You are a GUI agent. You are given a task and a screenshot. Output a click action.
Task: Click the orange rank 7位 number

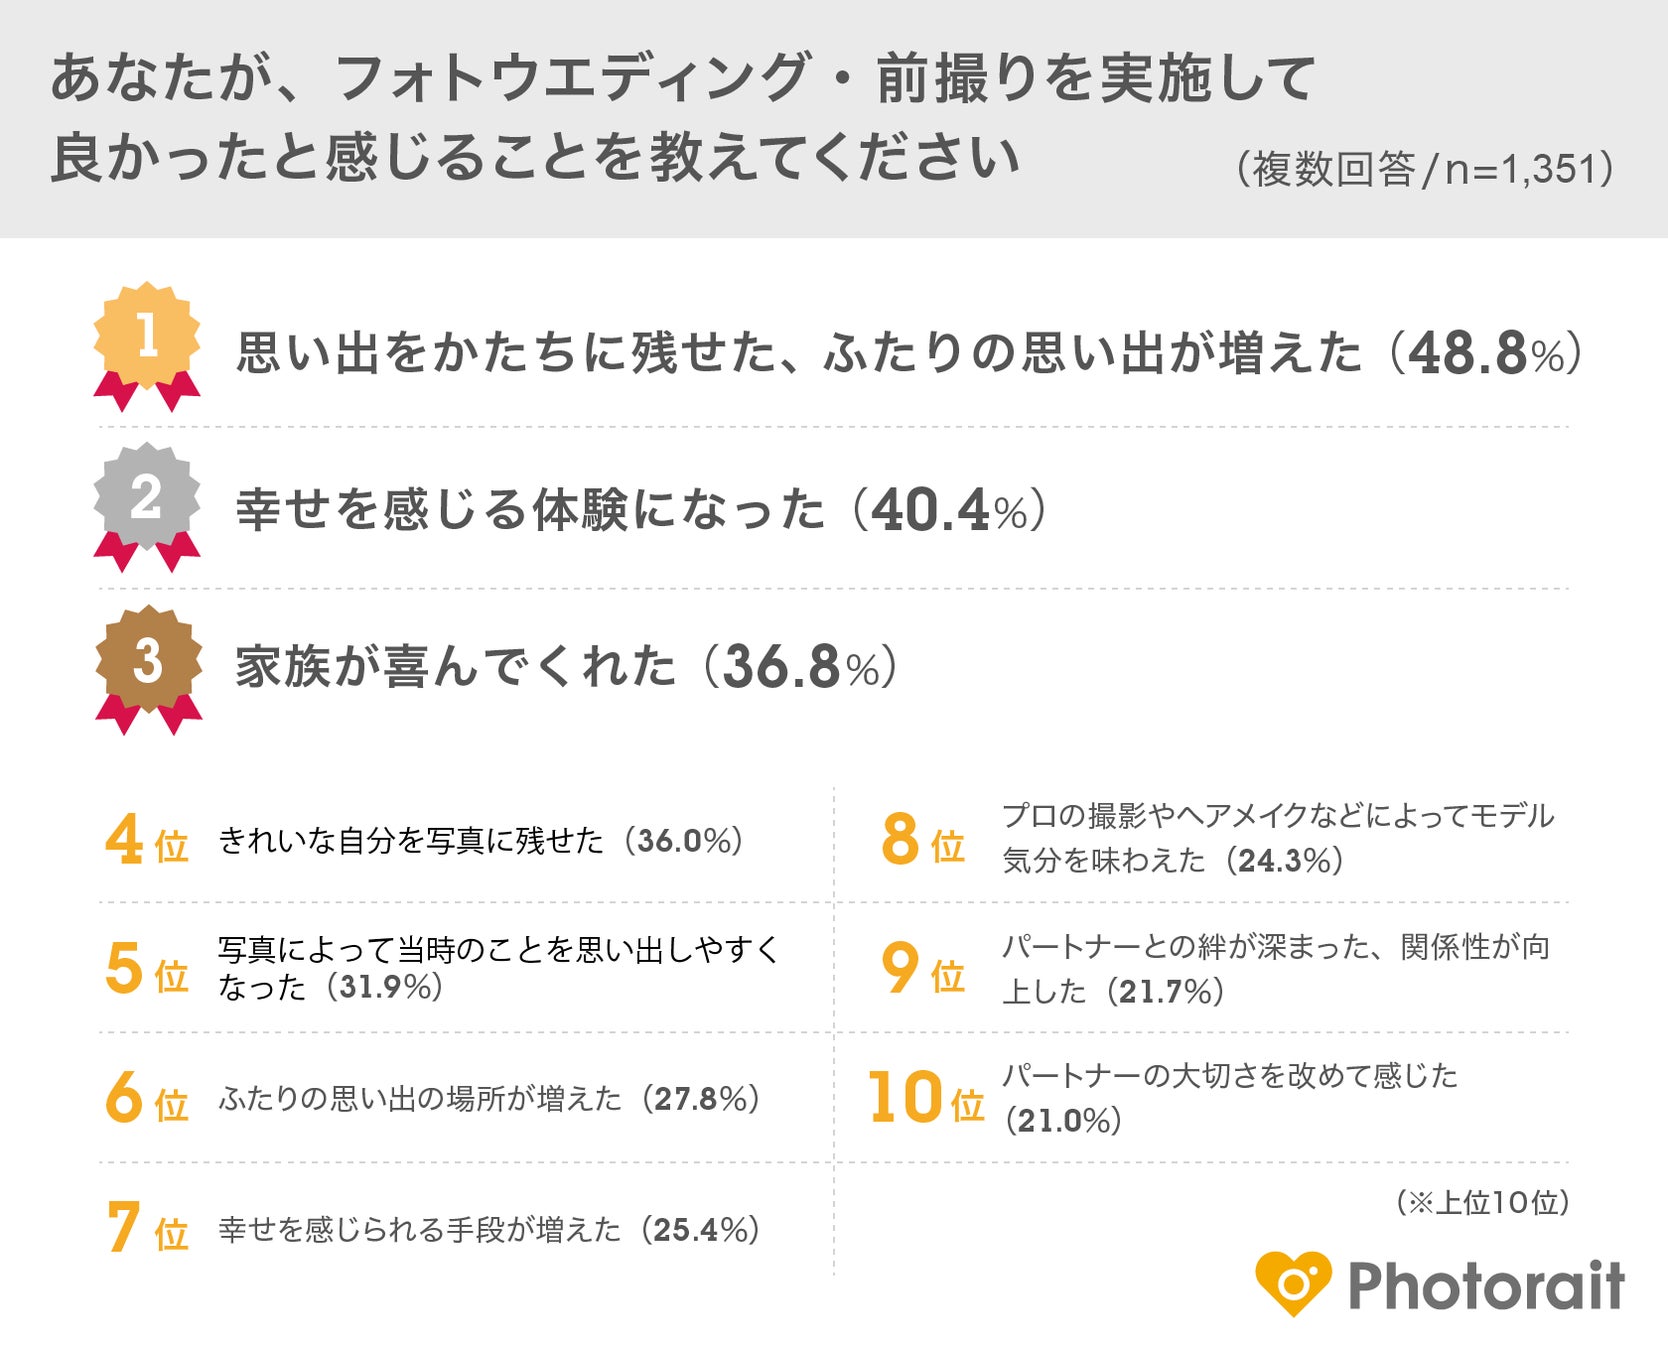click(x=145, y=1229)
